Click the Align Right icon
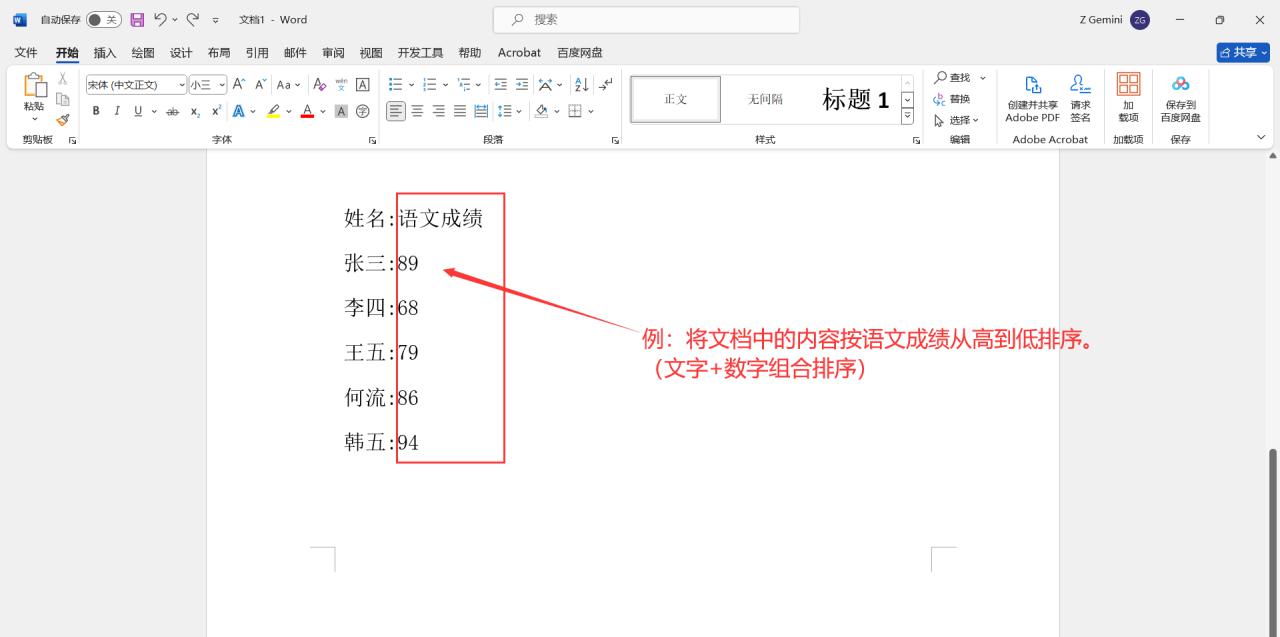Viewport: 1280px width, 637px height. point(439,111)
